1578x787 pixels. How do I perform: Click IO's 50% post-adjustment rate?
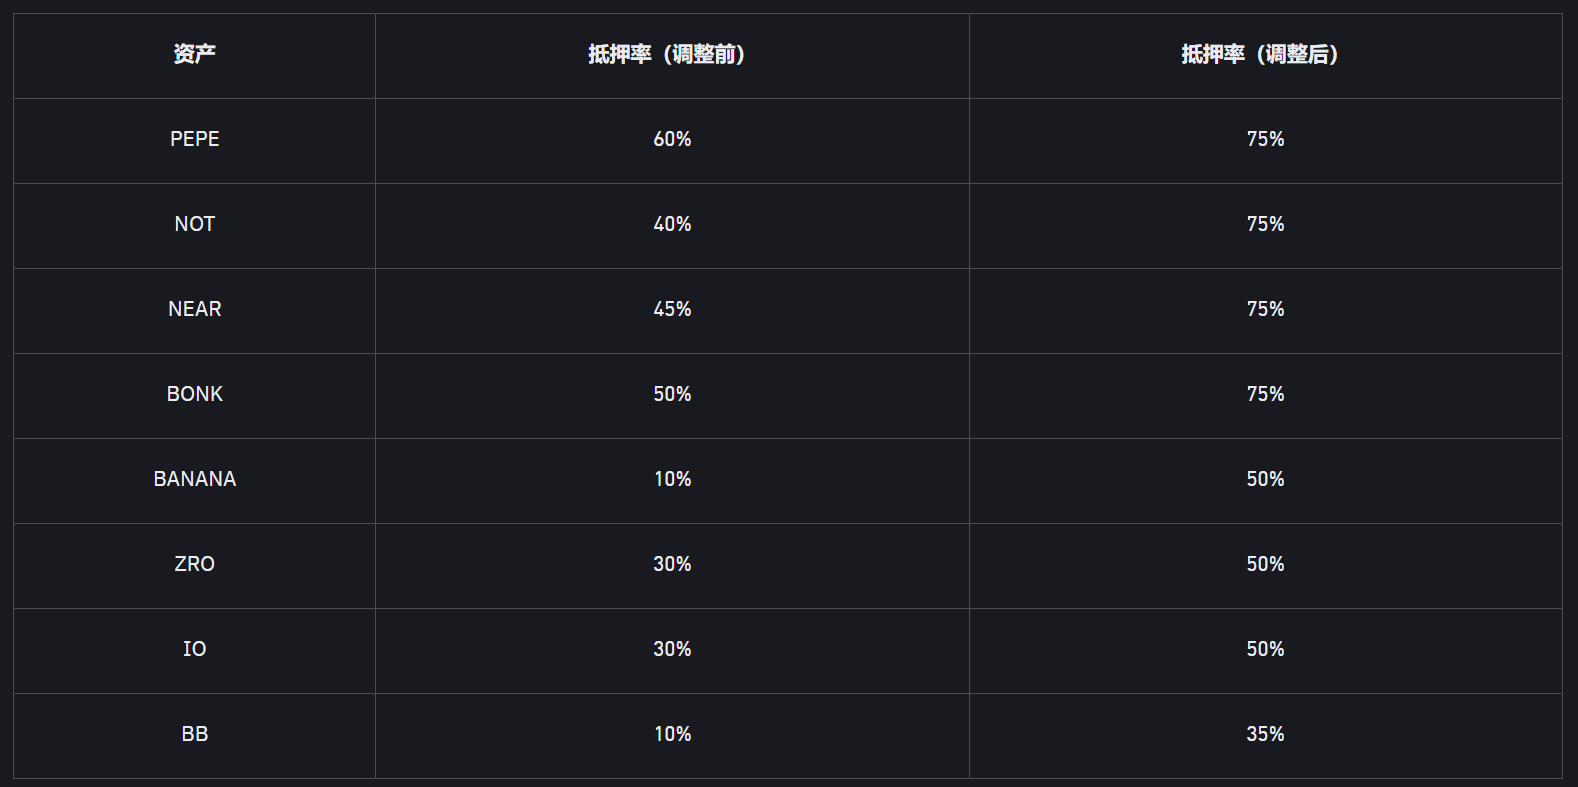click(1265, 650)
